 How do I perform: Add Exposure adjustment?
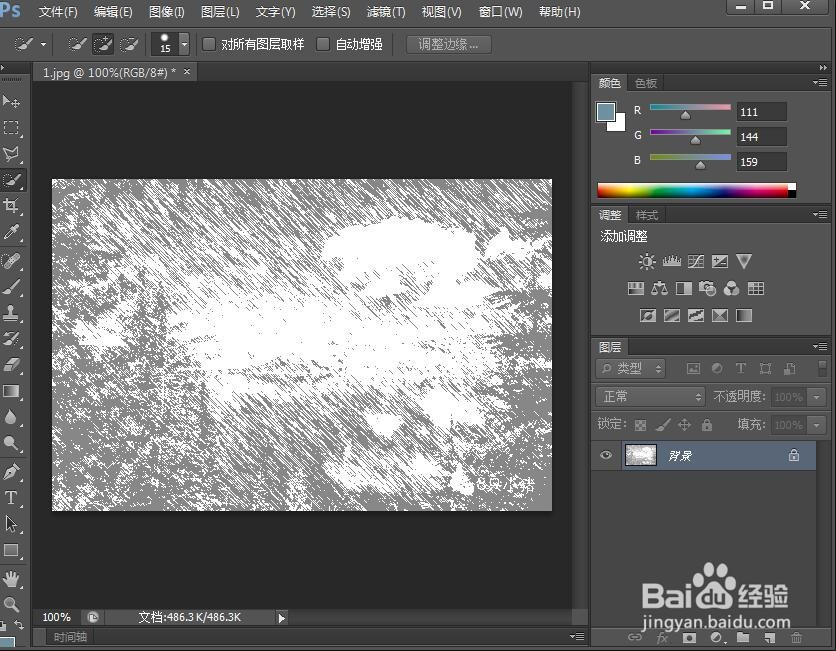(720, 261)
